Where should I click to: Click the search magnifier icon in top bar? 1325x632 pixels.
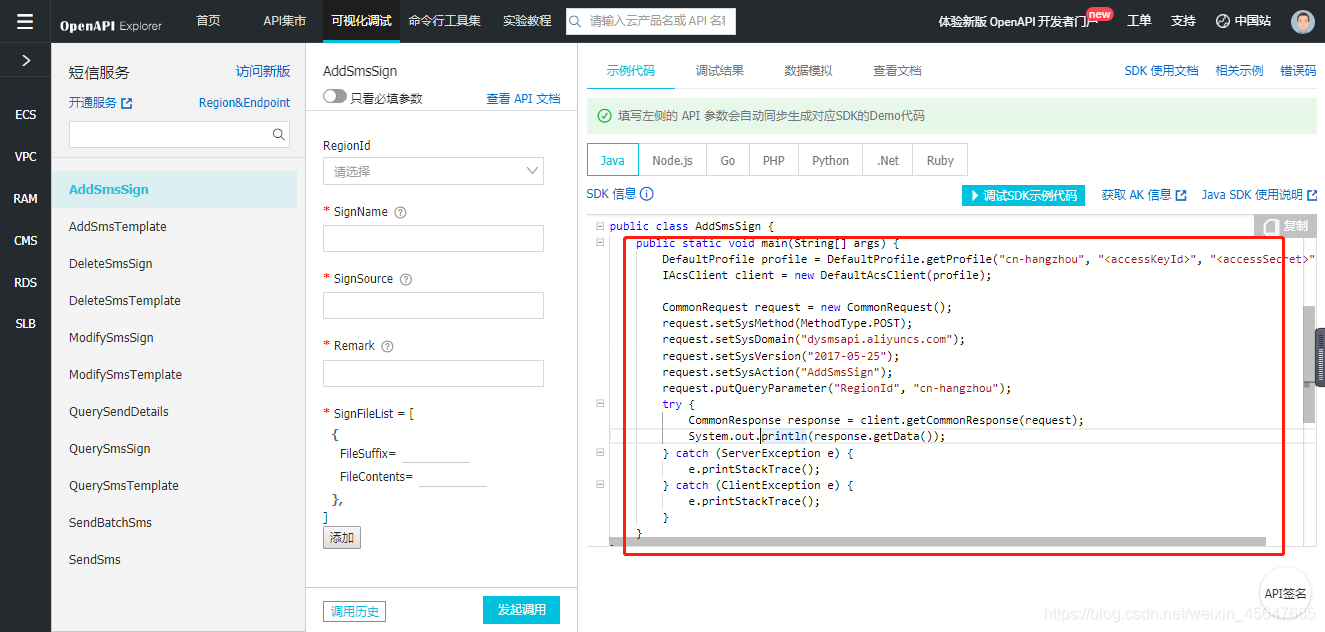tap(576, 21)
